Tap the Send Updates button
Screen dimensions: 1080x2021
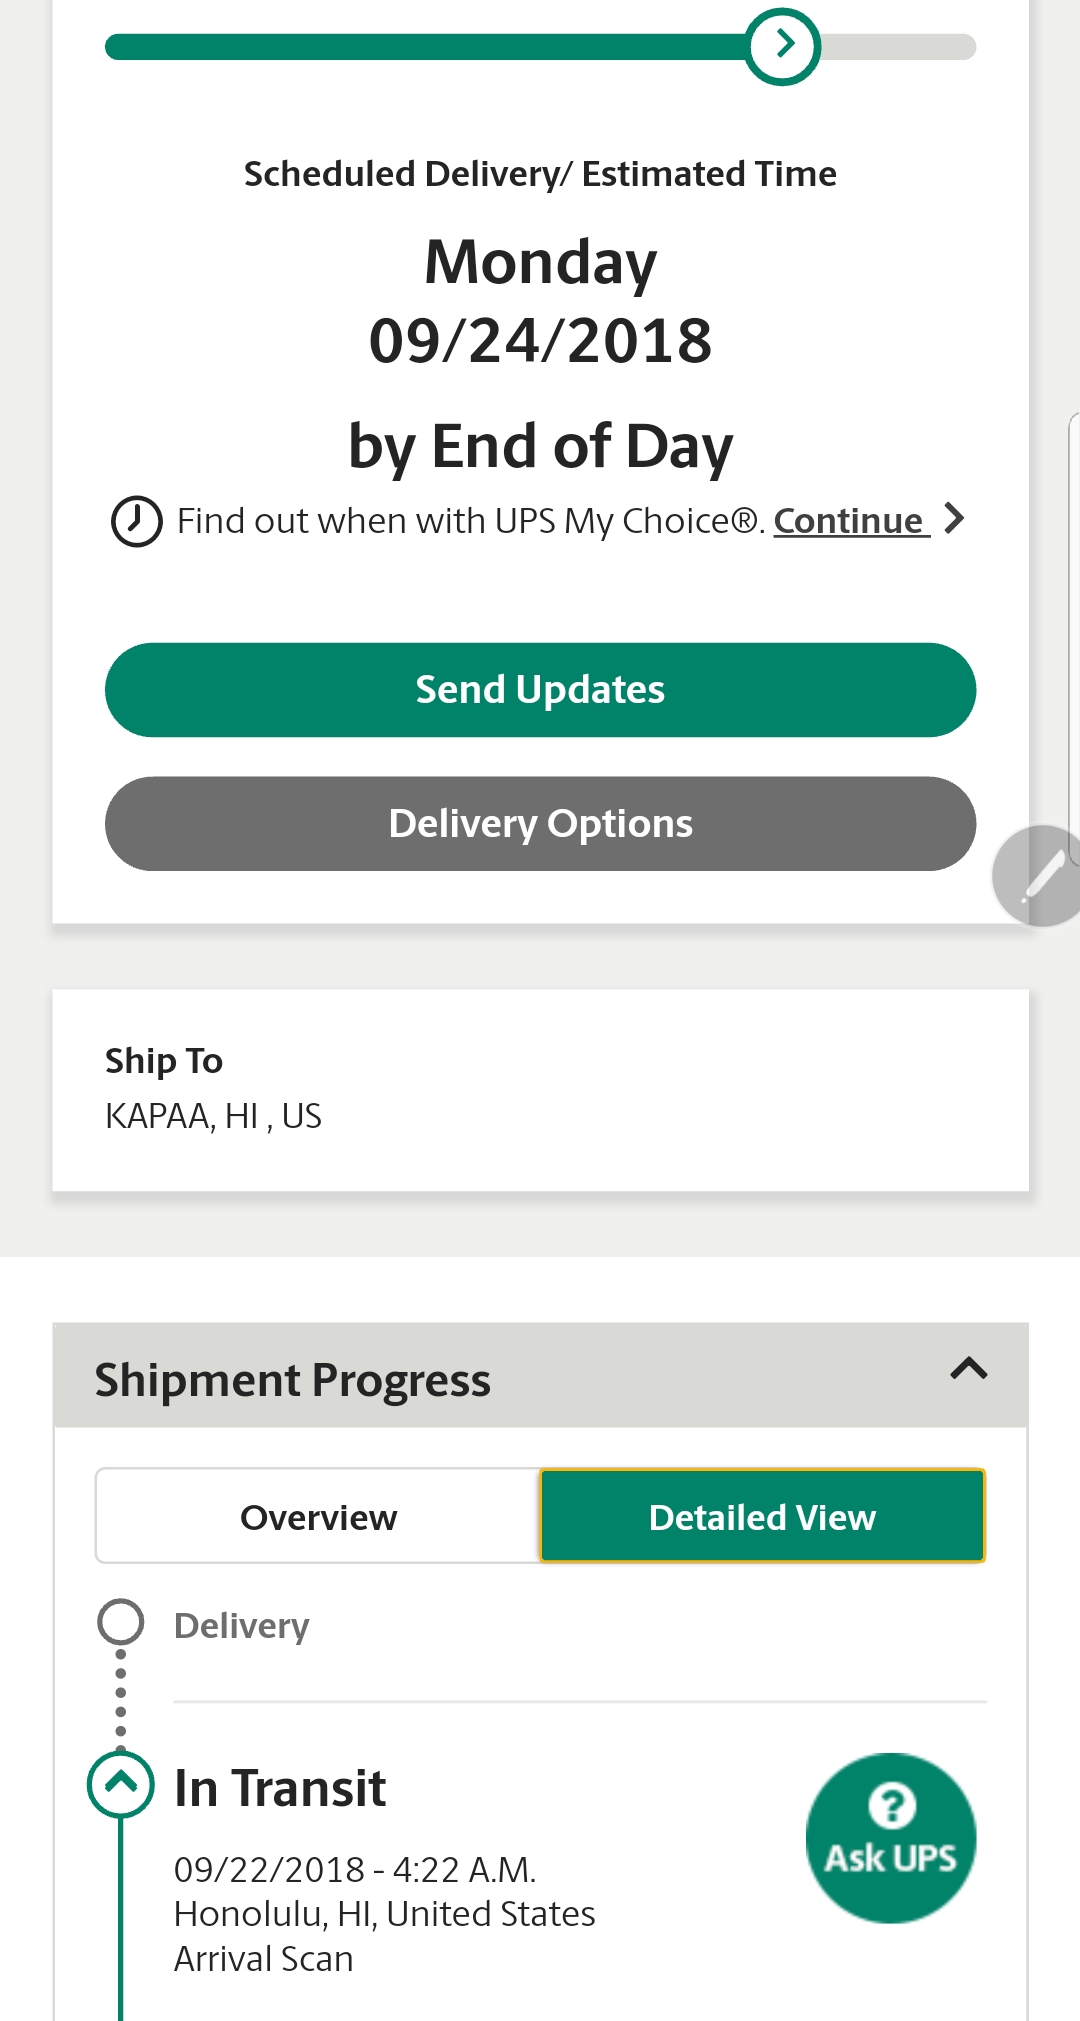(540, 690)
